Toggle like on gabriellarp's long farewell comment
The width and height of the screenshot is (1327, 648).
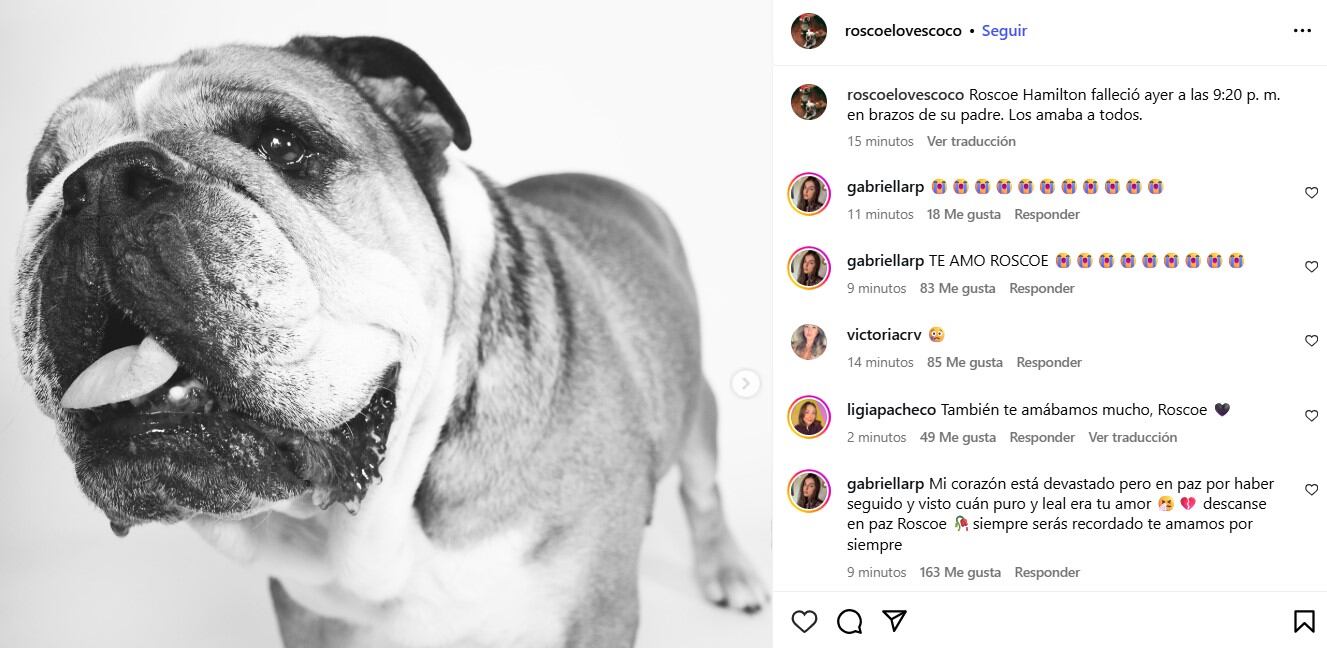point(1311,488)
